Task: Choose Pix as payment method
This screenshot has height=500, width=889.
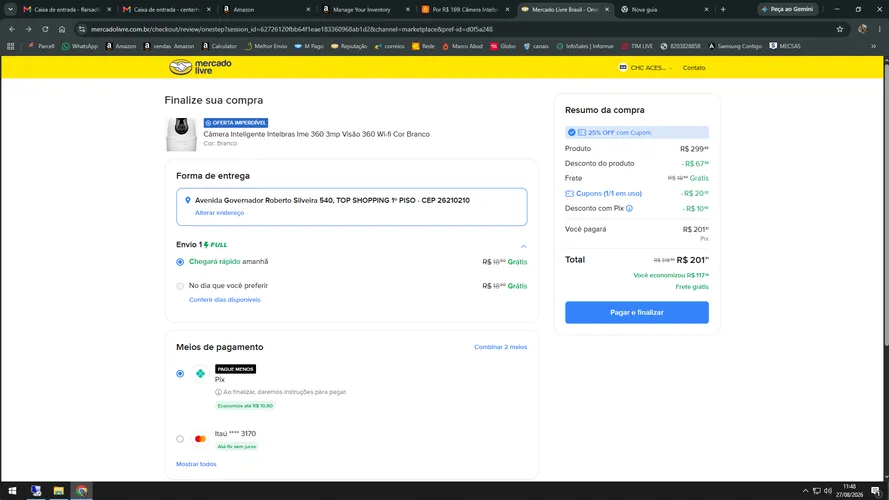Action: pyautogui.click(x=180, y=374)
